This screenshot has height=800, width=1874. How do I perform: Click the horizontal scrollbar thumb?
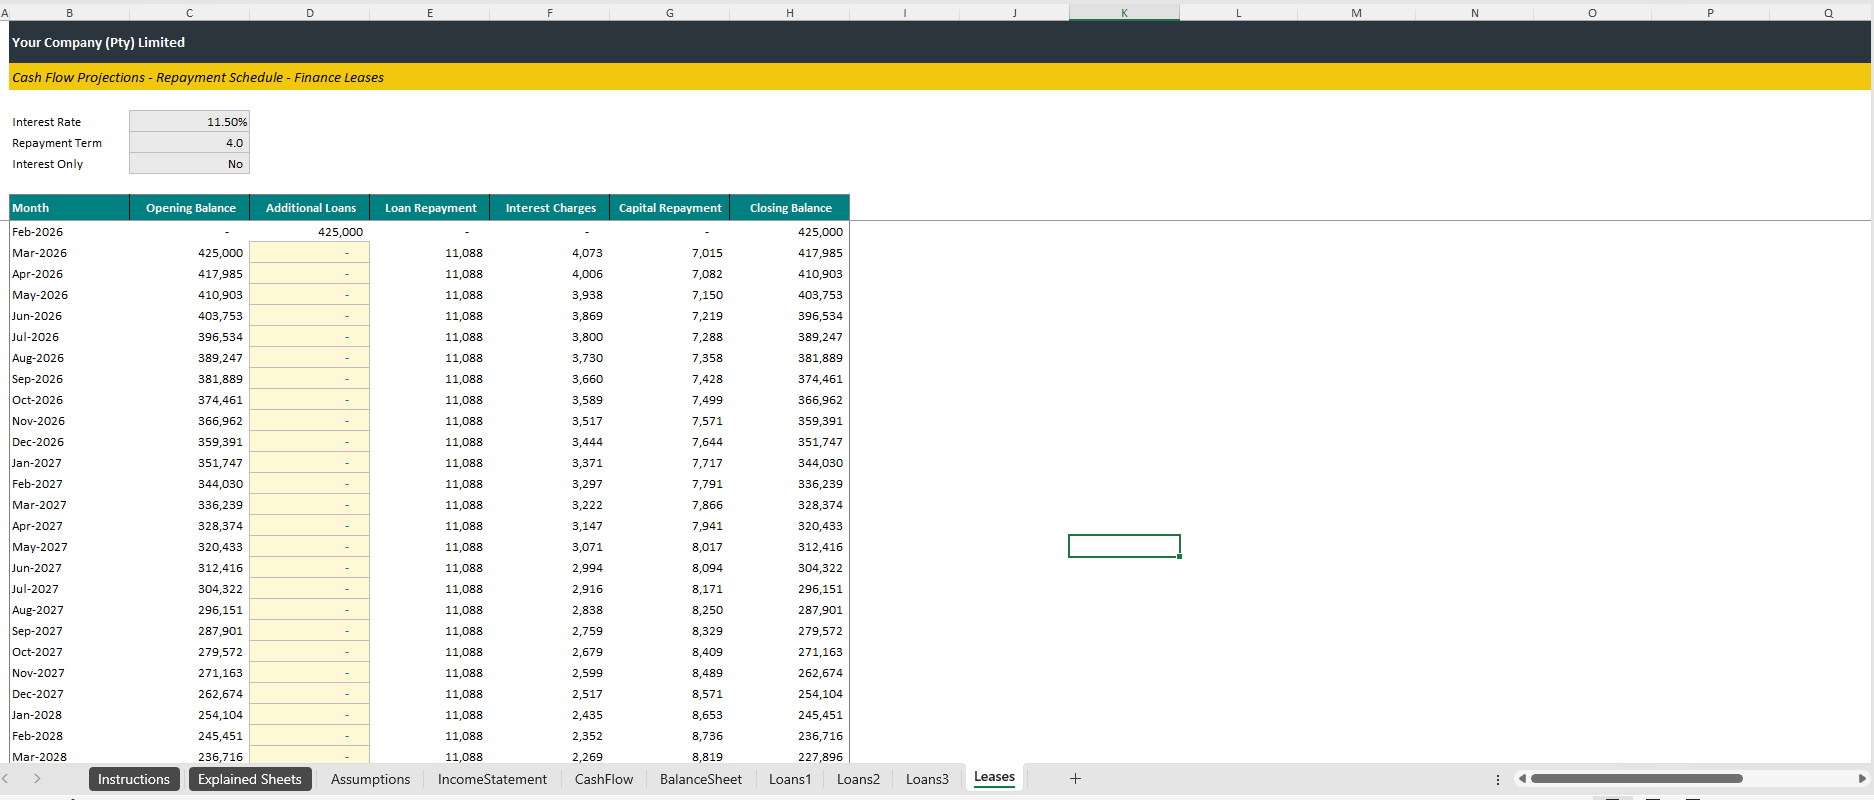click(1636, 779)
